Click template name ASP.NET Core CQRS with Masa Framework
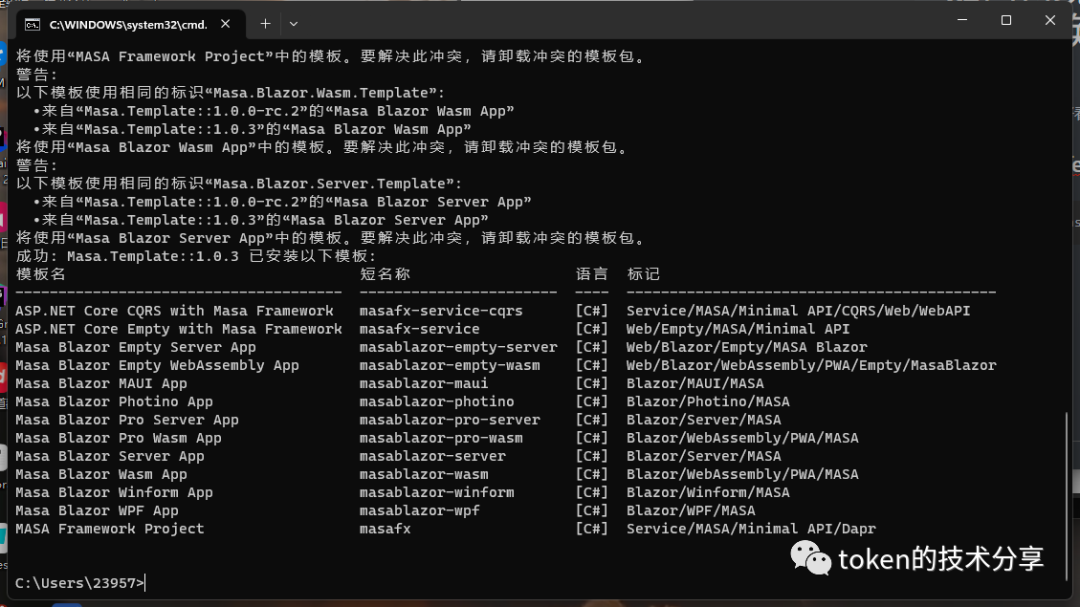 pos(174,311)
